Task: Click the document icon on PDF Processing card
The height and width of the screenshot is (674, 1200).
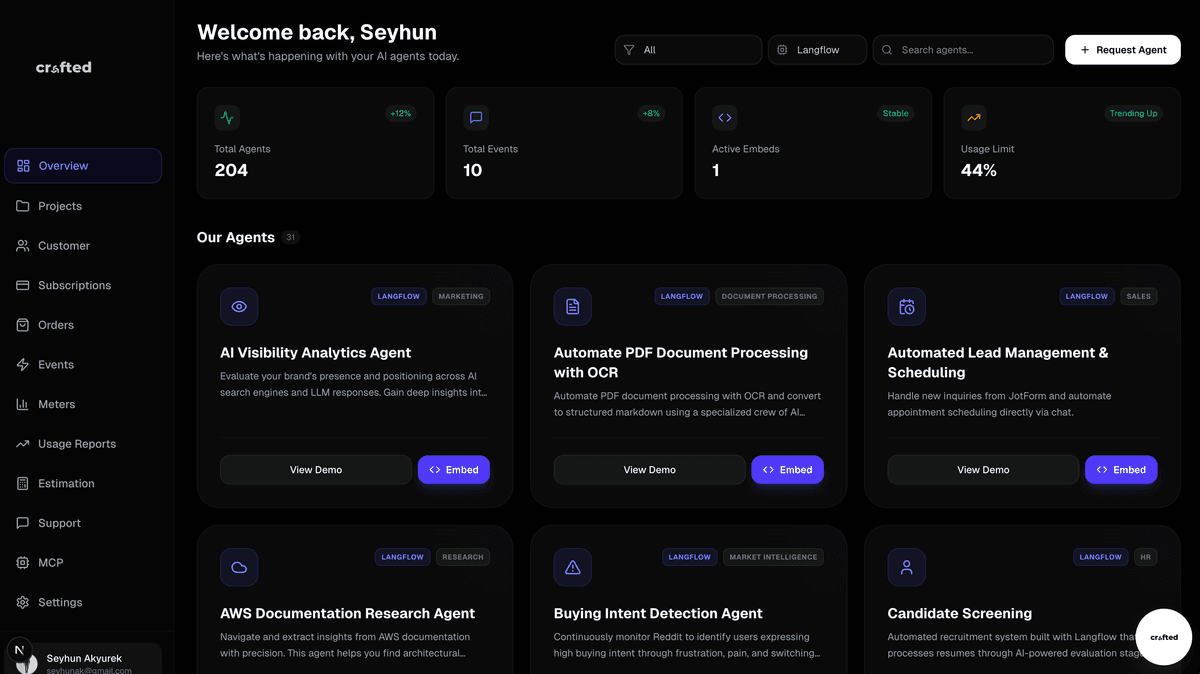Action: pos(572,307)
